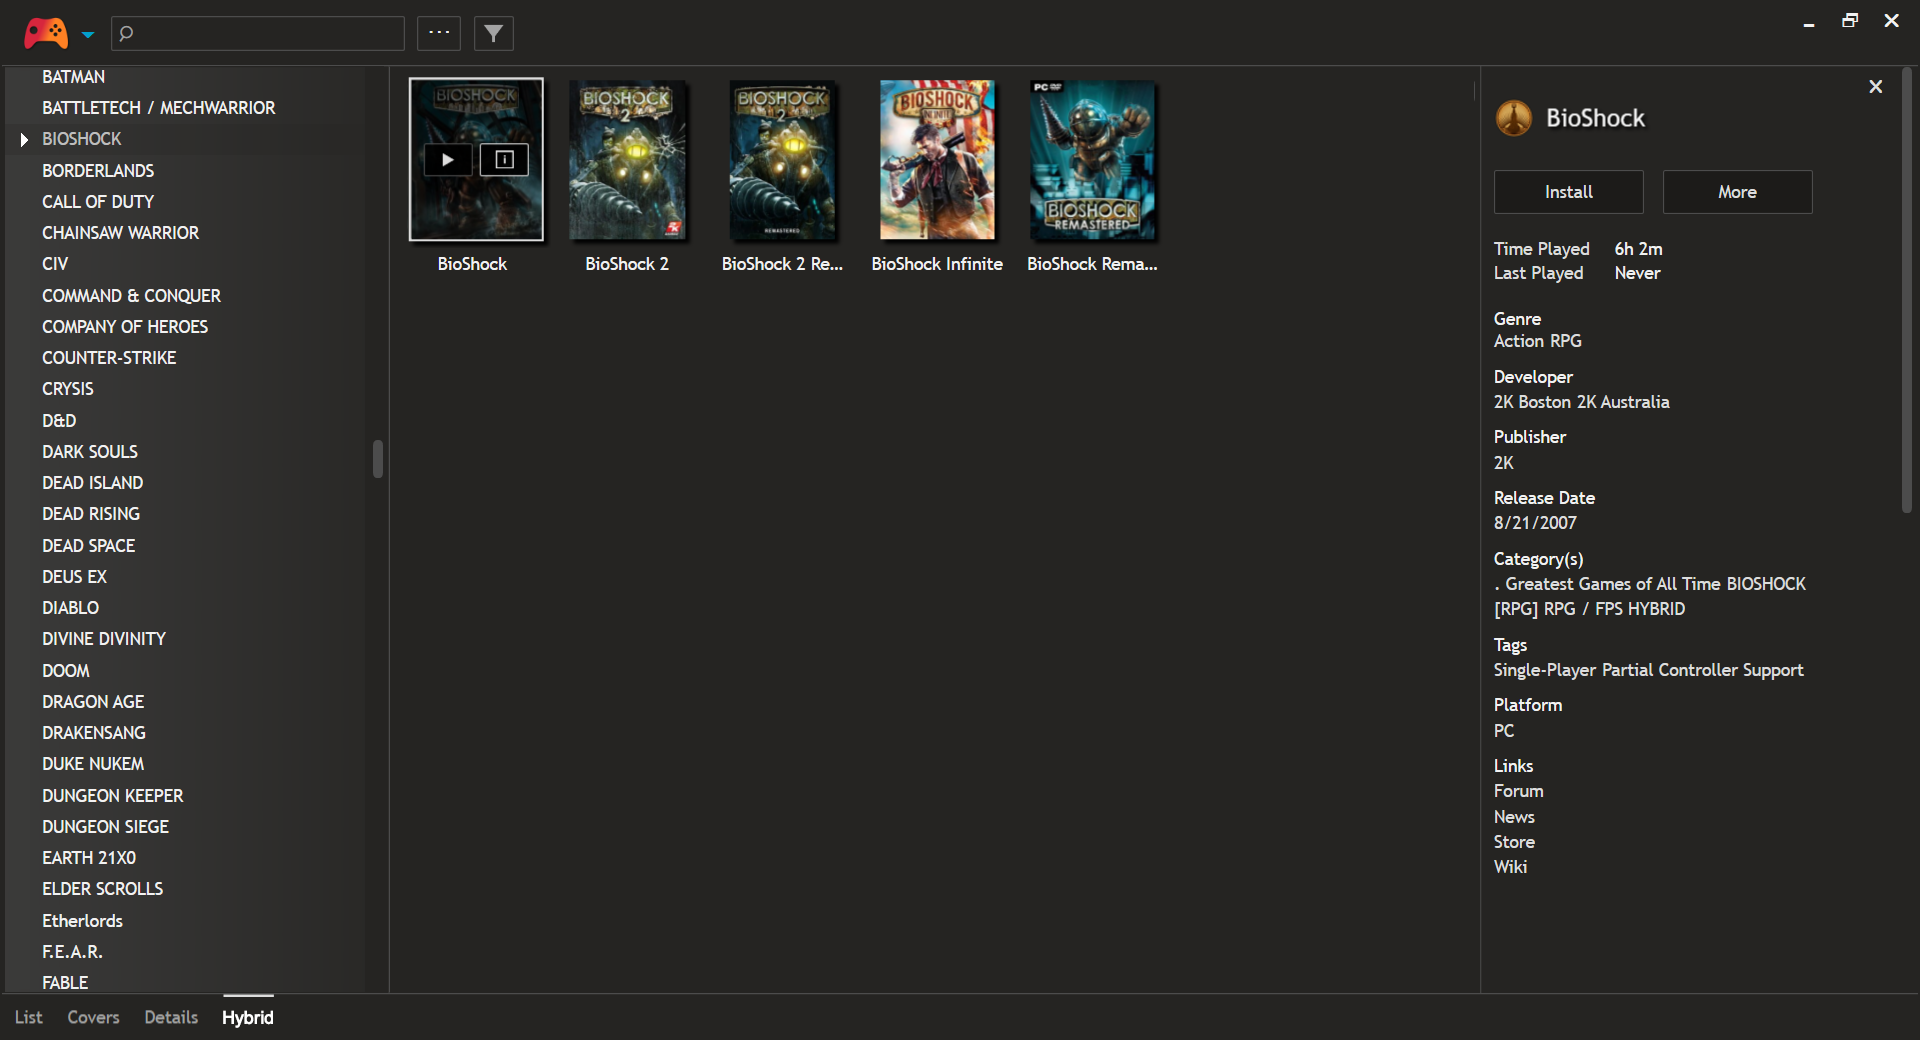Select COMPANY OF HEROES category

pos(125,327)
